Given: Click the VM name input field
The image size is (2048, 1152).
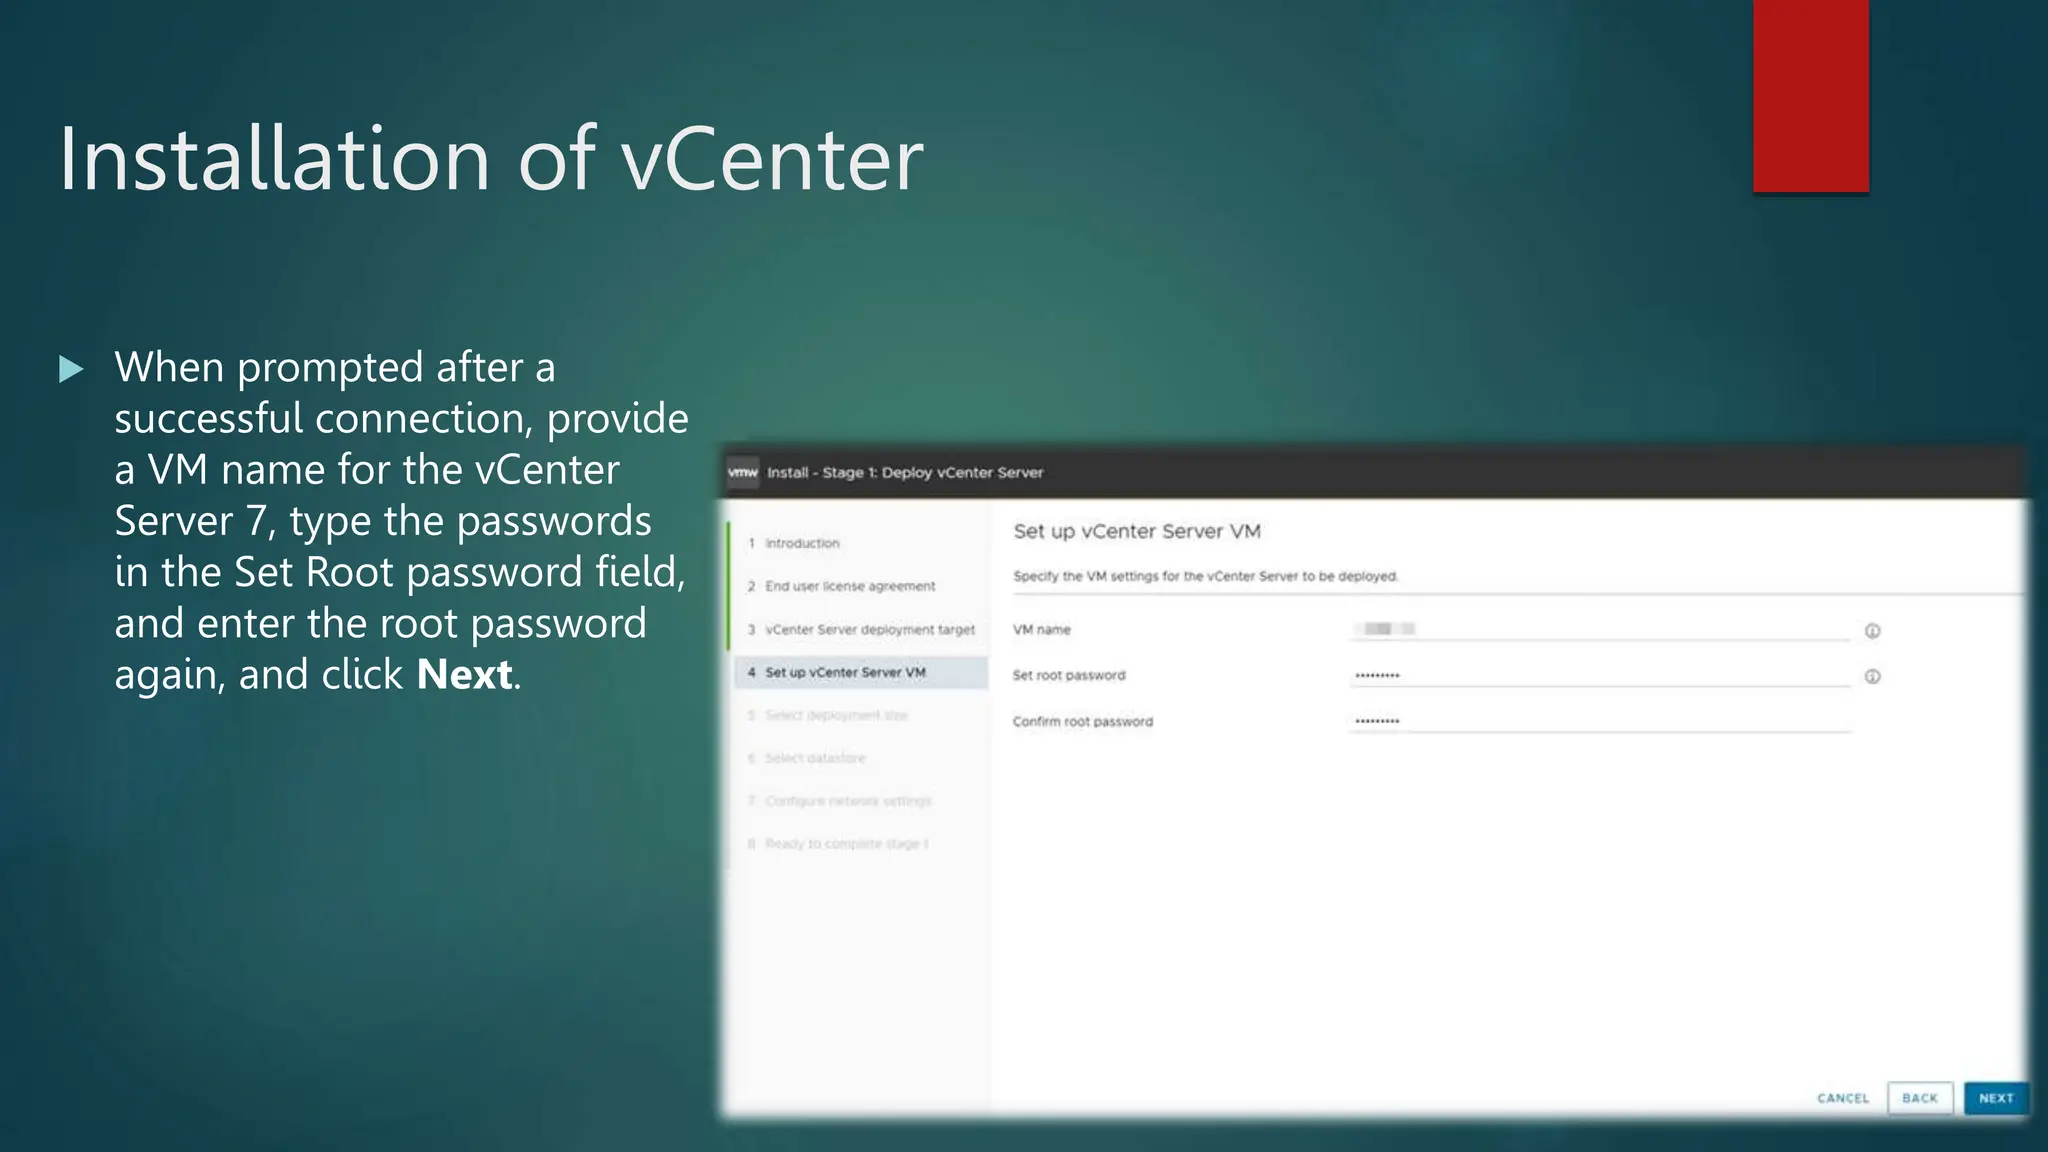Looking at the screenshot, I should pyautogui.click(x=1600, y=629).
